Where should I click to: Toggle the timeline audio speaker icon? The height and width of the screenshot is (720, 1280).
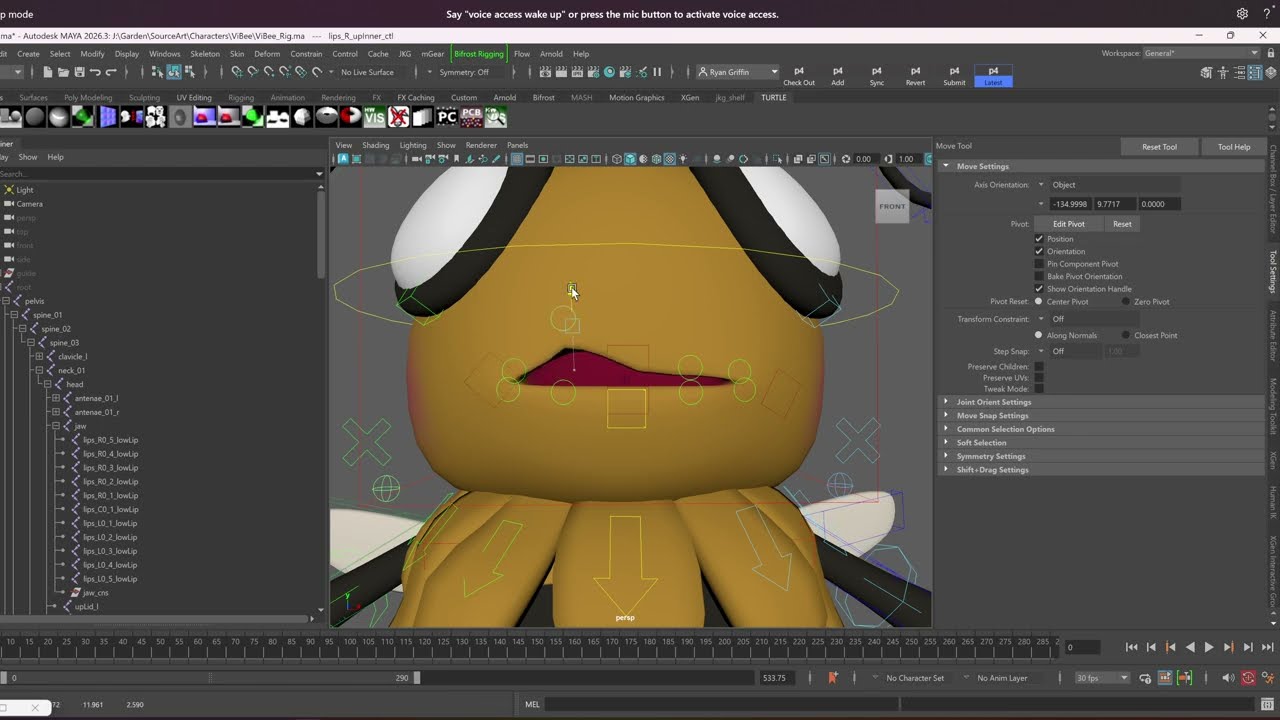pyautogui.click(x=1228, y=678)
